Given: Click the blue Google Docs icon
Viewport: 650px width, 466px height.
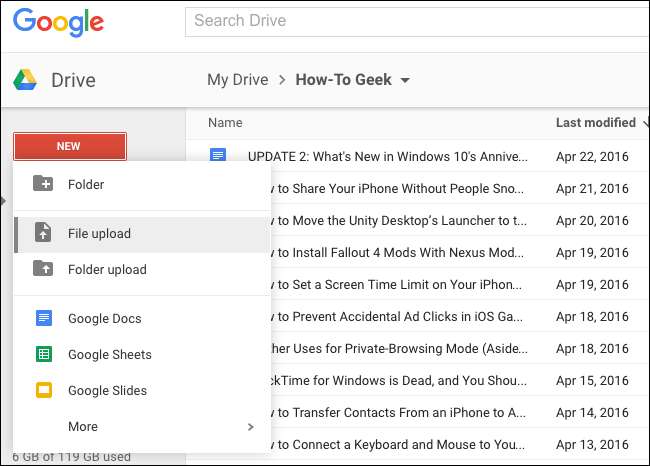Looking at the screenshot, I should [43, 319].
